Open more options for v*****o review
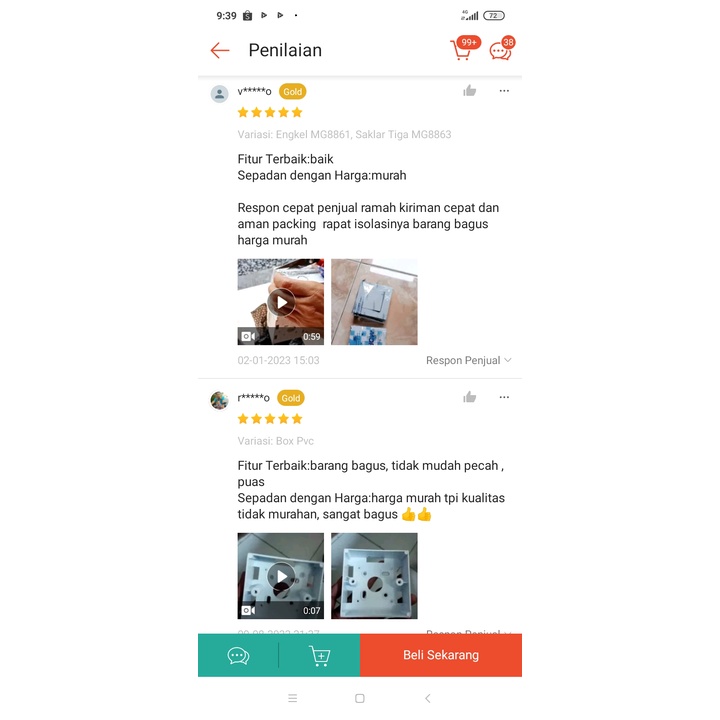 pyautogui.click(x=504, y=91)
